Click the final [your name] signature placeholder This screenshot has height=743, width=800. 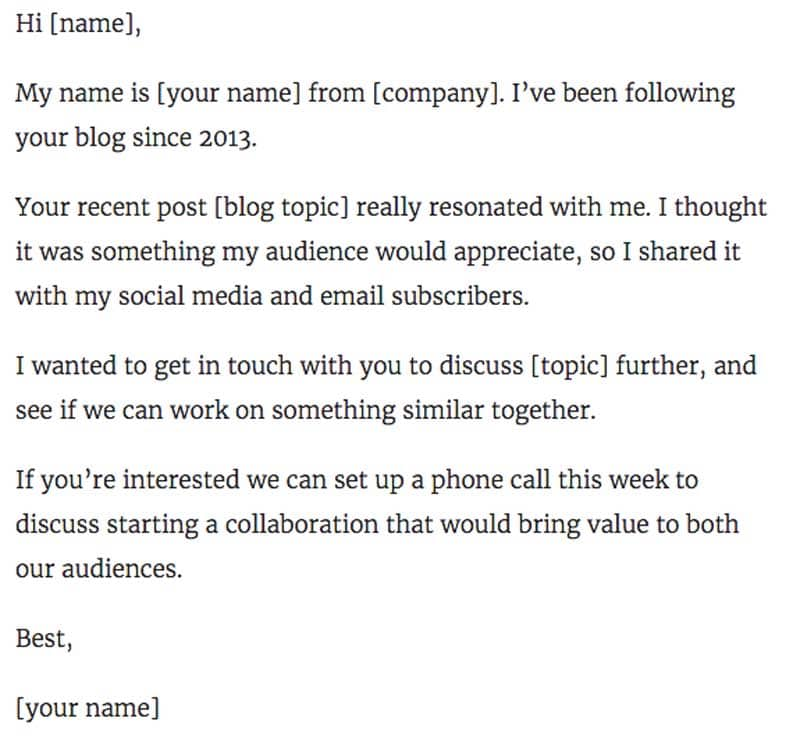(x=88, y=709)
